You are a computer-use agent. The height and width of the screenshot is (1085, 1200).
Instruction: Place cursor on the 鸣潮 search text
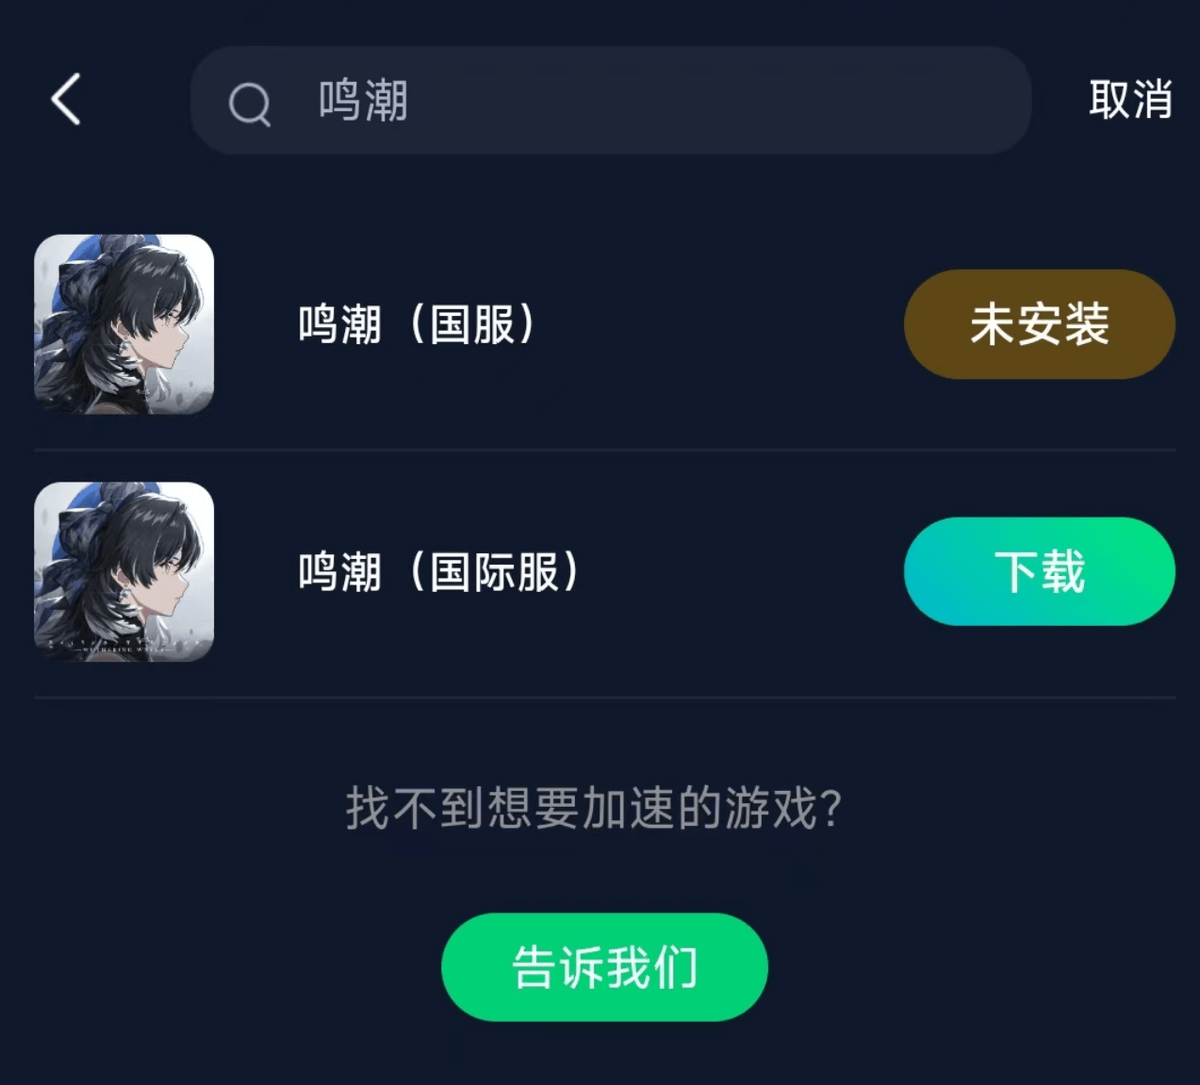pyautogui.click(x=363, y=101)
